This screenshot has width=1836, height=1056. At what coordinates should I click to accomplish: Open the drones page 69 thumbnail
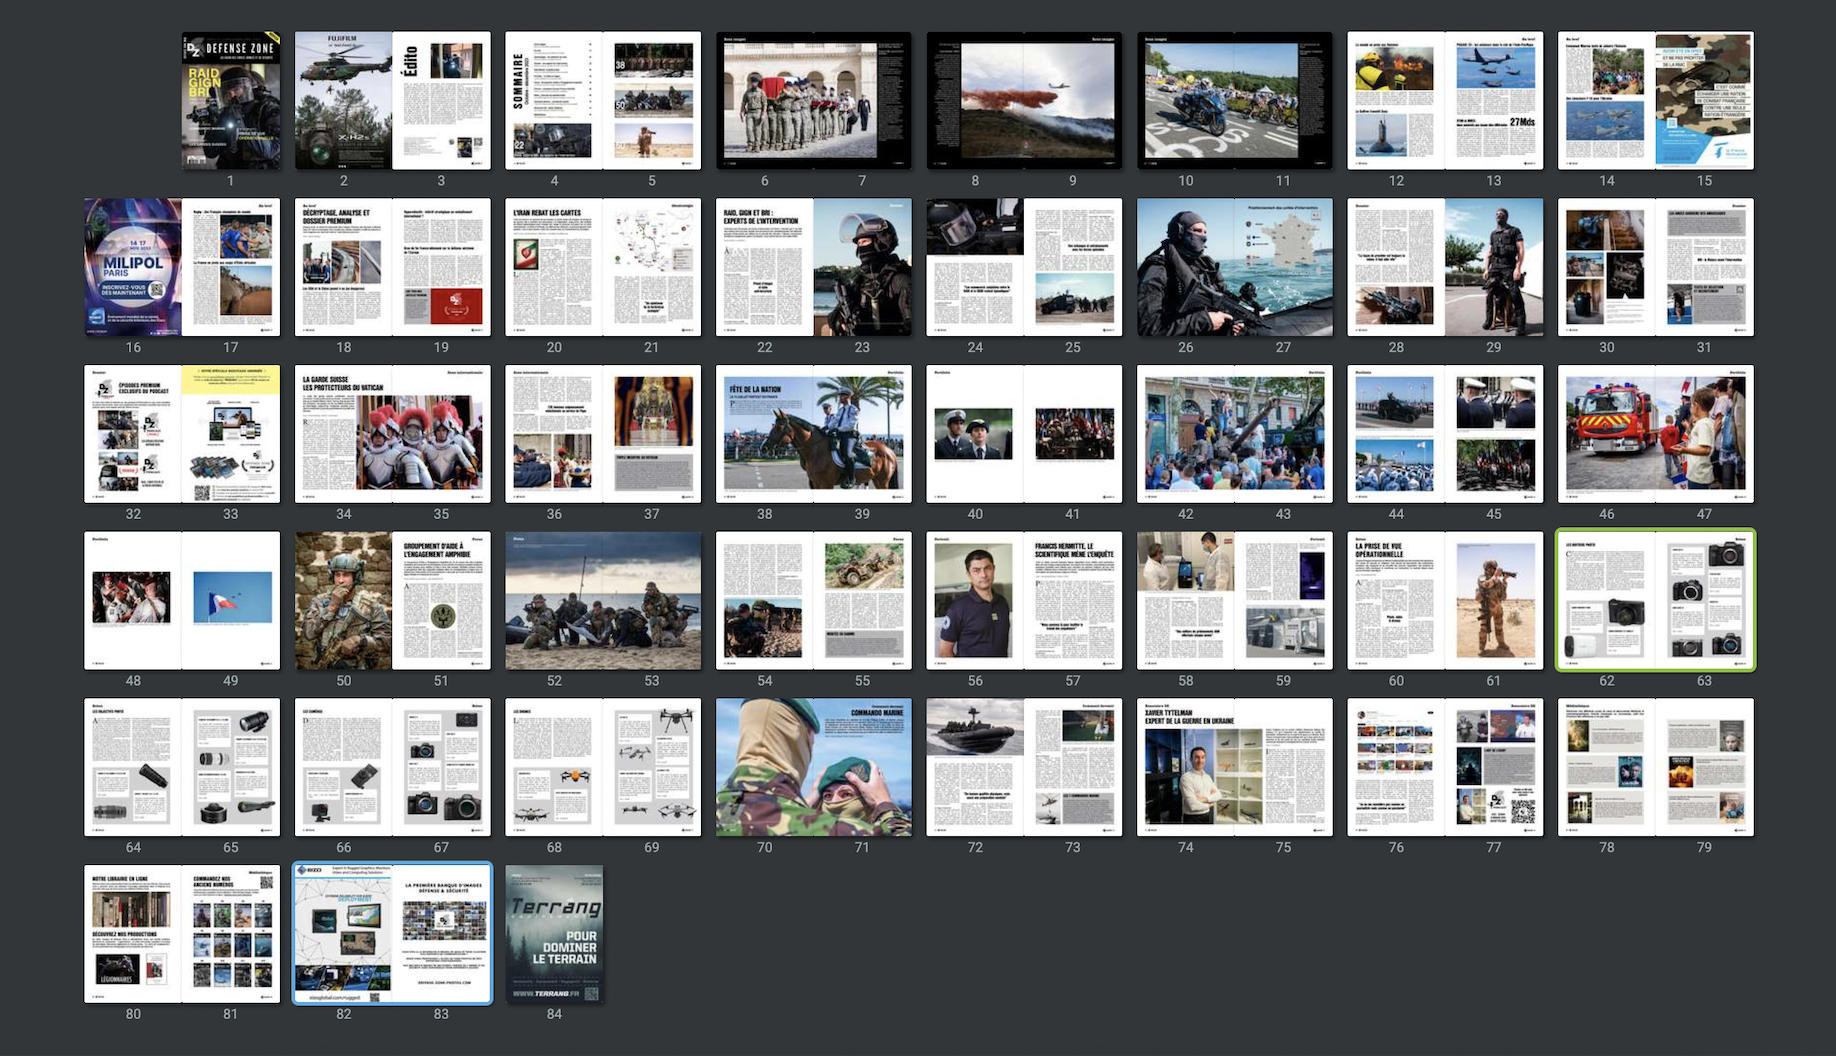pyautogui.click(x=652, y=767)
